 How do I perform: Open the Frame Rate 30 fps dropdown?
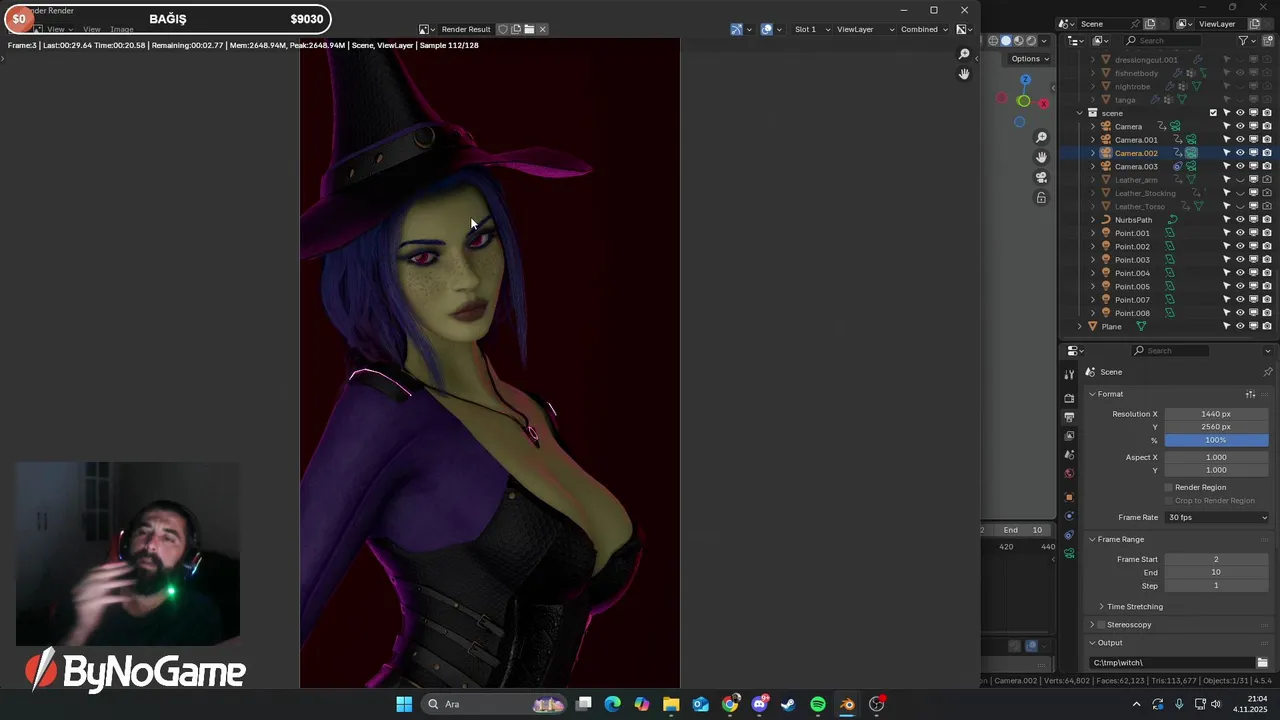[1216, 518]
